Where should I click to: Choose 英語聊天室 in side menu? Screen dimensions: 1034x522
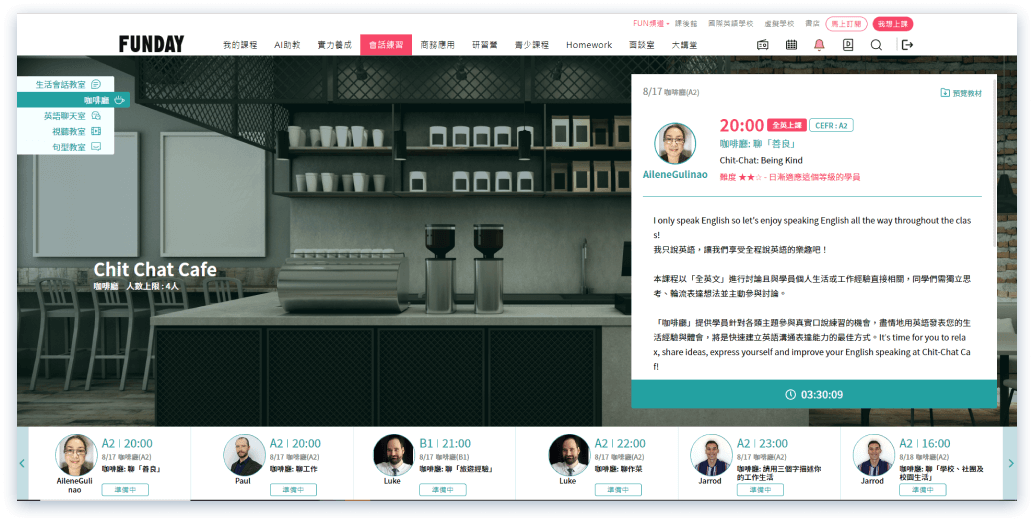point(66,116)
